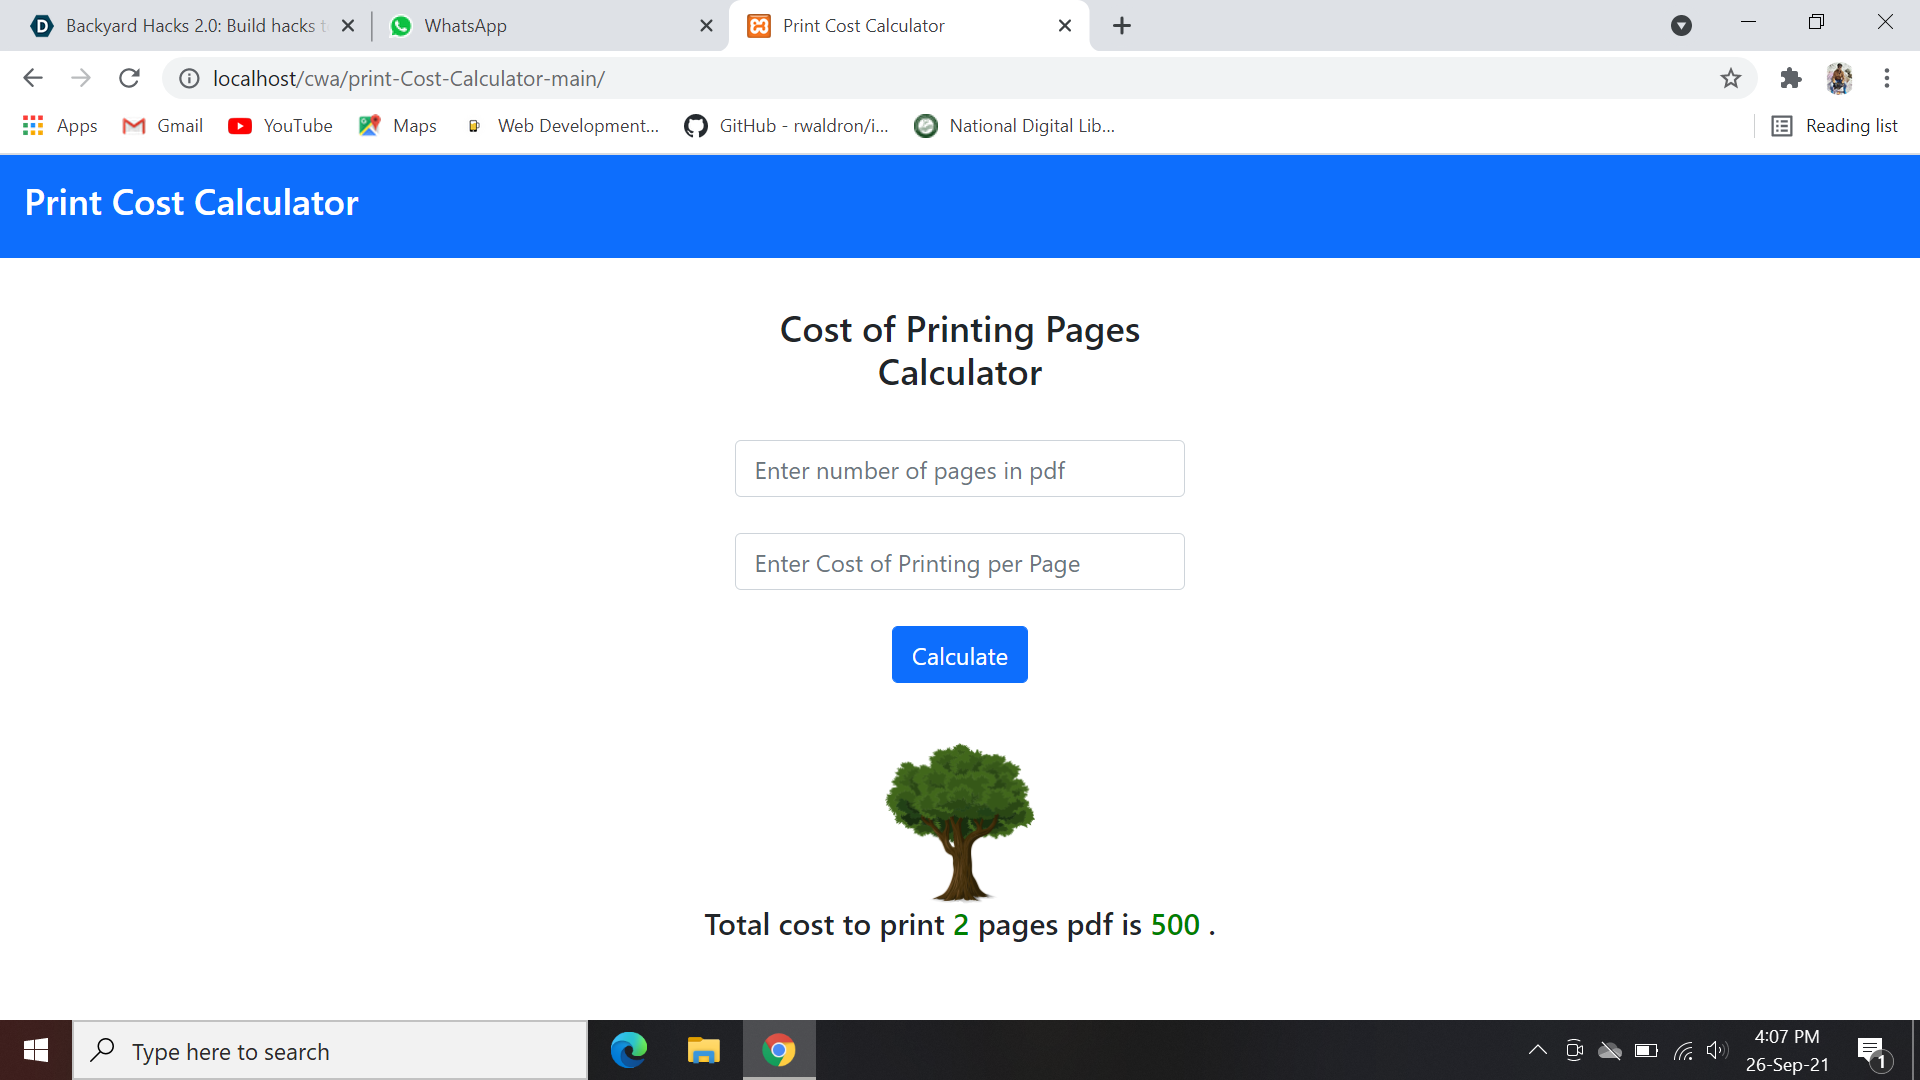
Task: Open Microsoft Edge from taskbar
Action: 629,1050
